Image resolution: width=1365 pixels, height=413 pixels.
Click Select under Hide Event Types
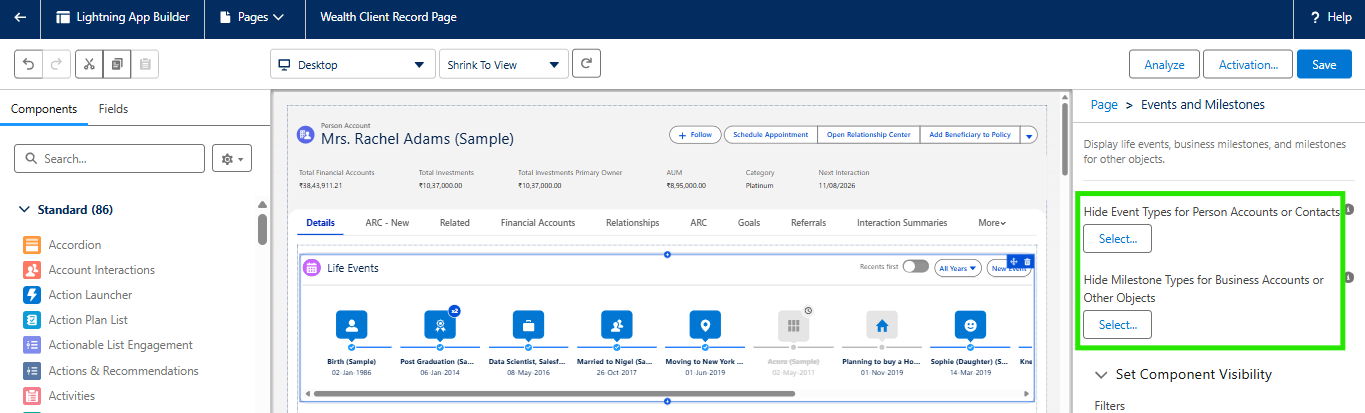point(1117,239)
